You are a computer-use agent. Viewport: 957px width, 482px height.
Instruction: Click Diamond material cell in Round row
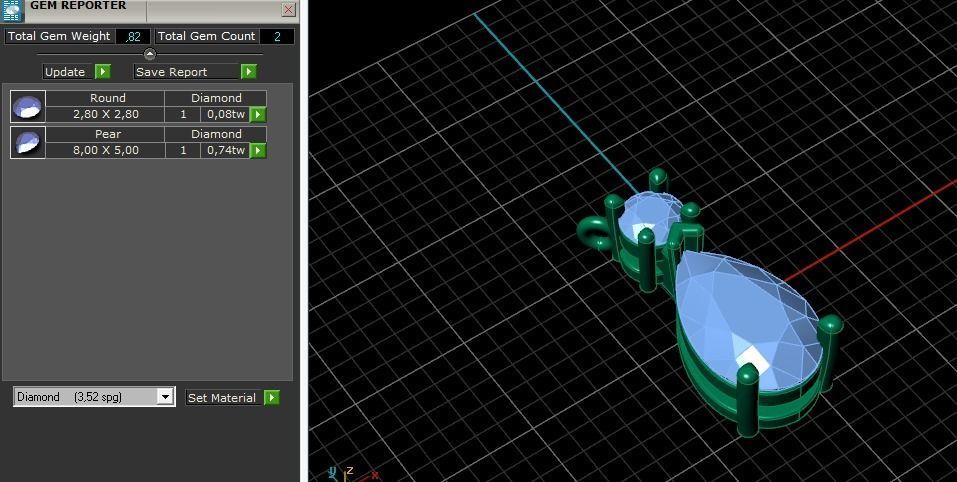(x=216, y=98)
